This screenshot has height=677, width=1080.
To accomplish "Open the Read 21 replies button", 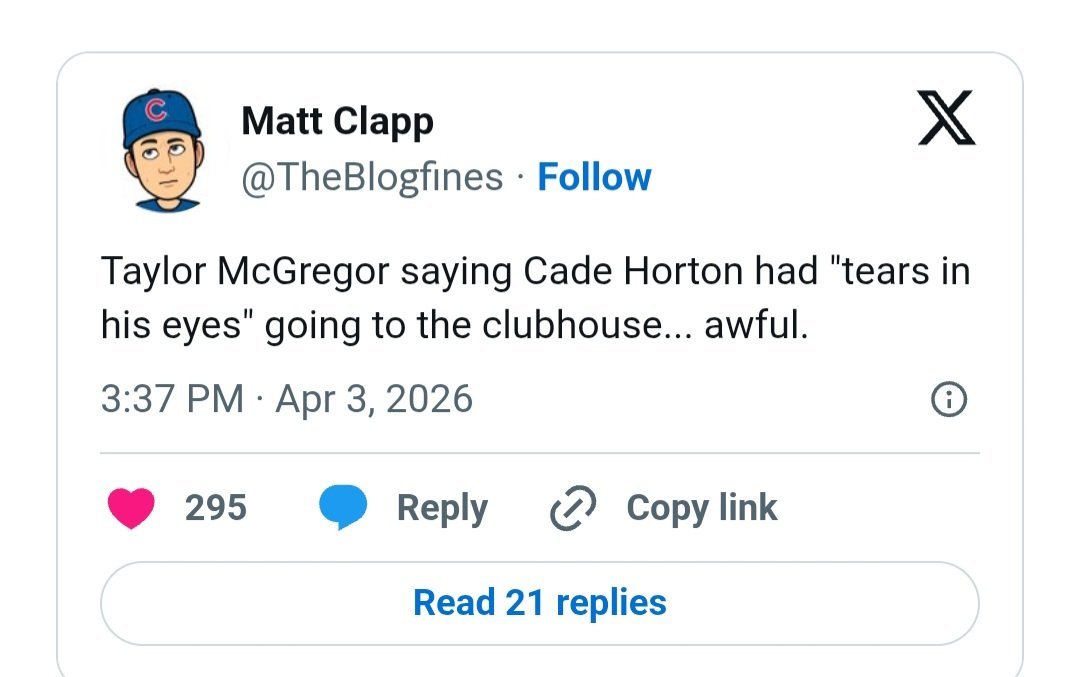I will [x=539, y=603].
